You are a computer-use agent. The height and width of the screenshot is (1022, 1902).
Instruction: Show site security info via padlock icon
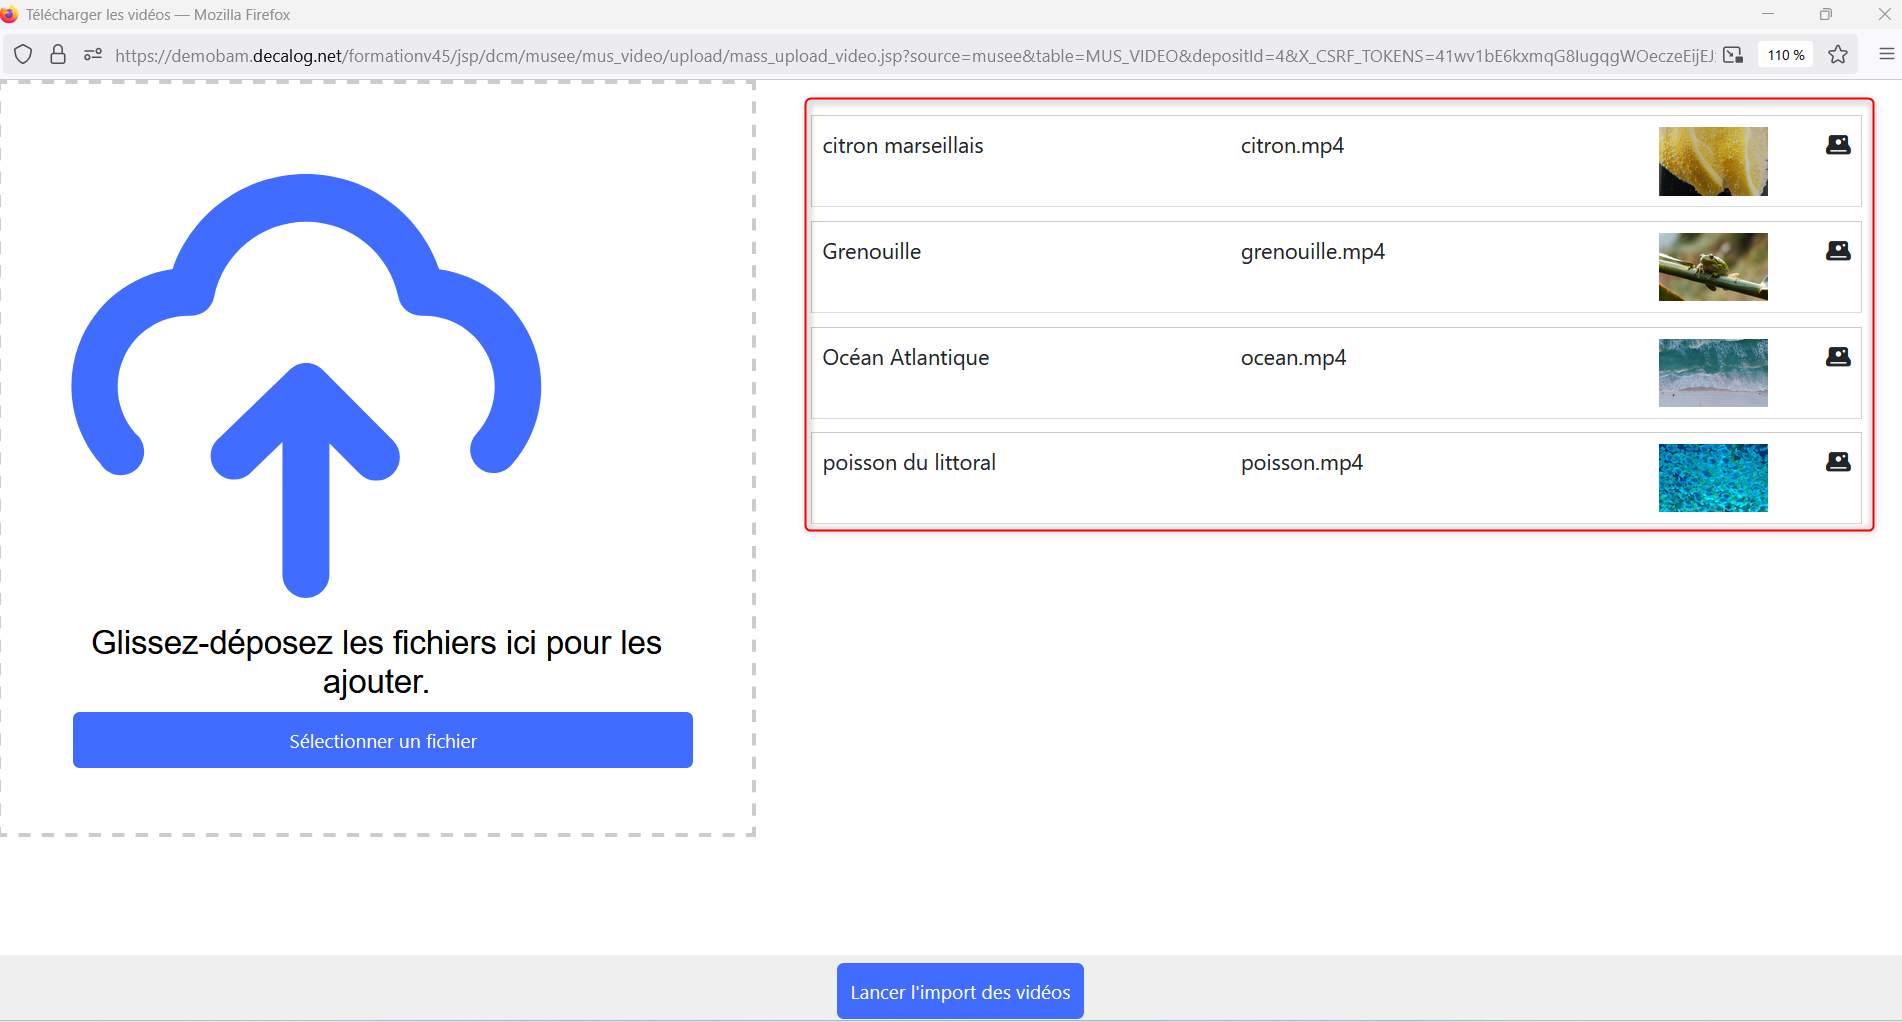58,55
